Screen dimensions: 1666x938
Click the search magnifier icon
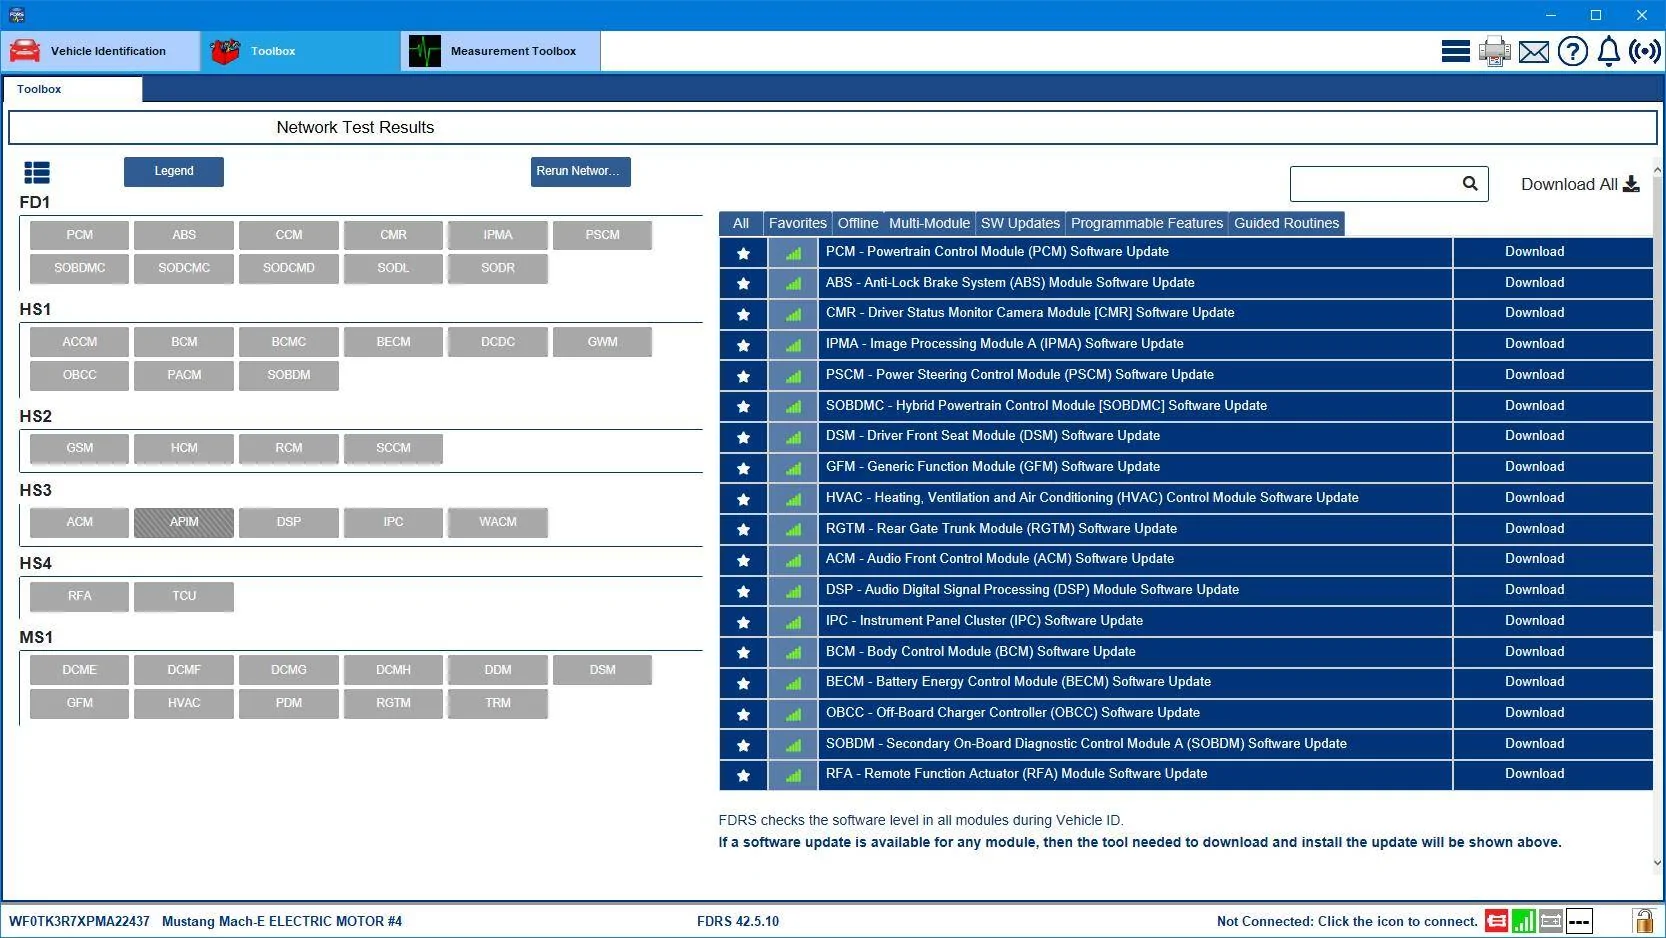(x=1470, y=183)
